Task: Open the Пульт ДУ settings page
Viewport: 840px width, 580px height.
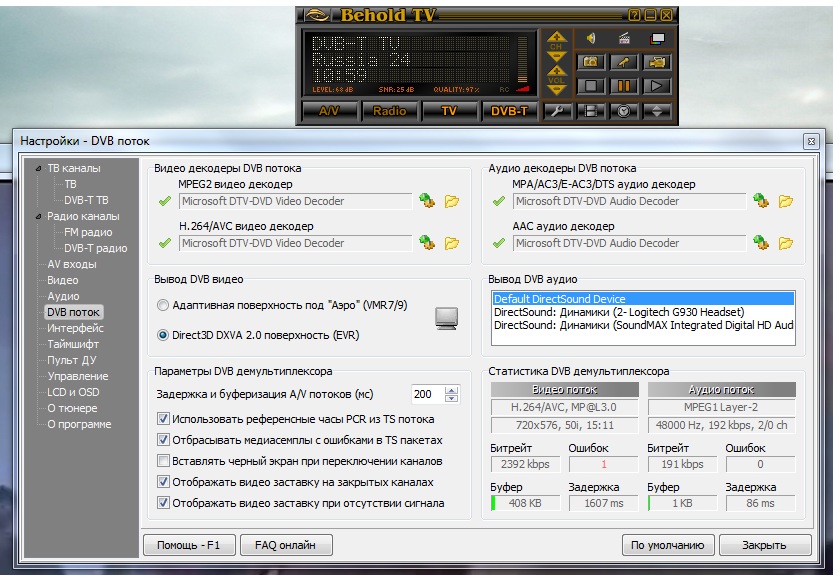Action: [72, 360]
